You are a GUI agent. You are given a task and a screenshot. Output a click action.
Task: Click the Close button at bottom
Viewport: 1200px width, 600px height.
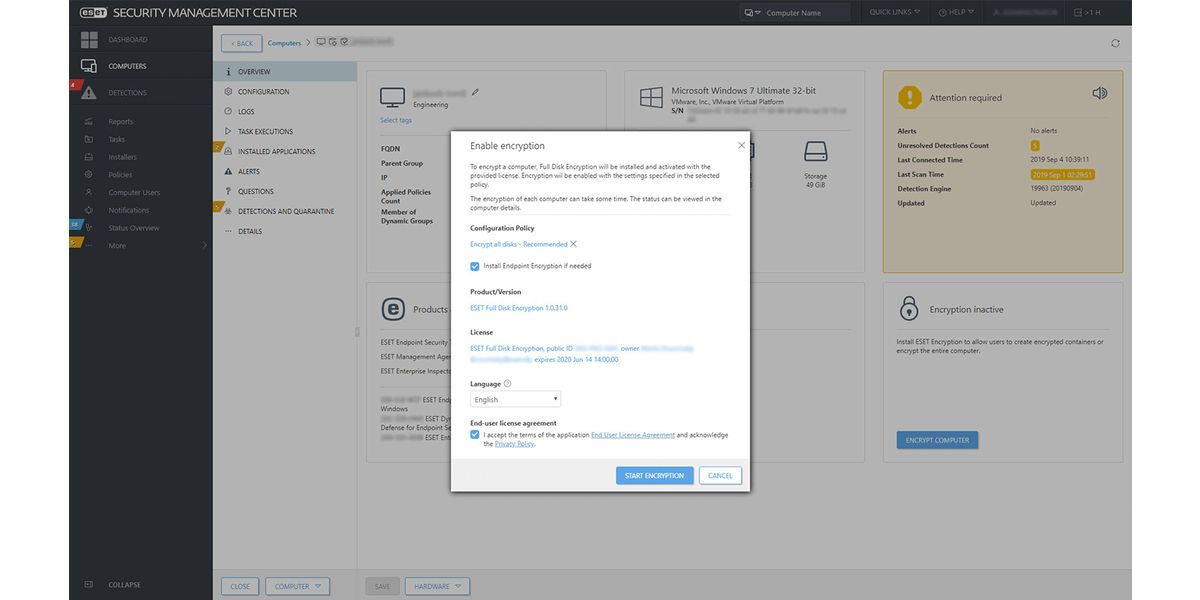click(x=240, y=587)
